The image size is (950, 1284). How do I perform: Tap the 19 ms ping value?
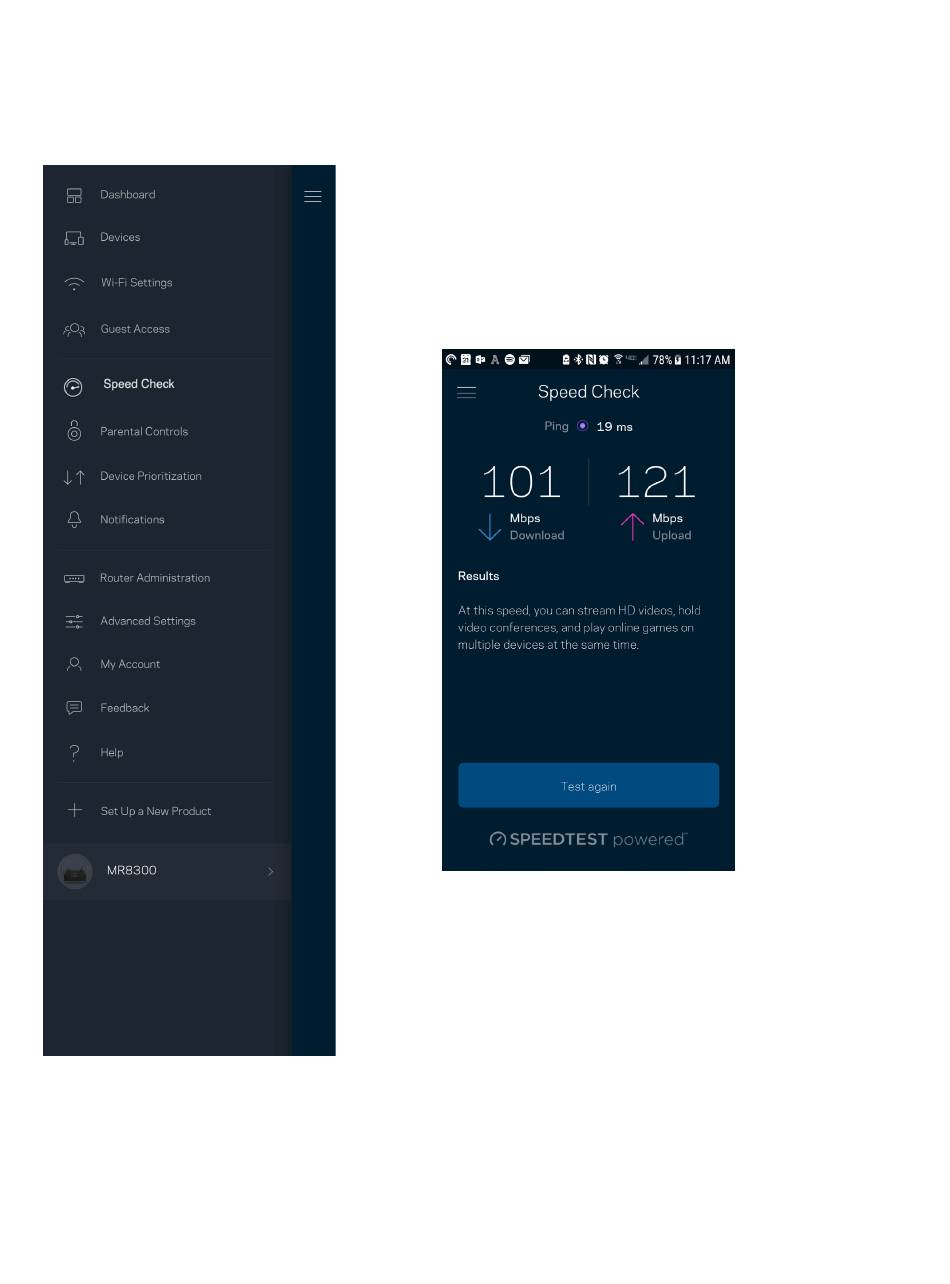(x=614, y=427)
